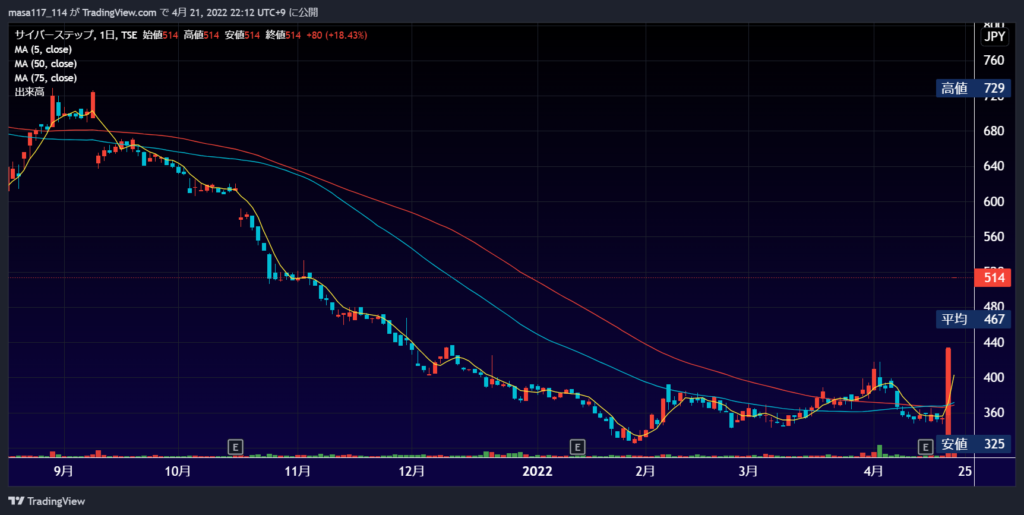The image size is (1024, 515).
Task: Click the 640 price axis label
Action: 993,166
